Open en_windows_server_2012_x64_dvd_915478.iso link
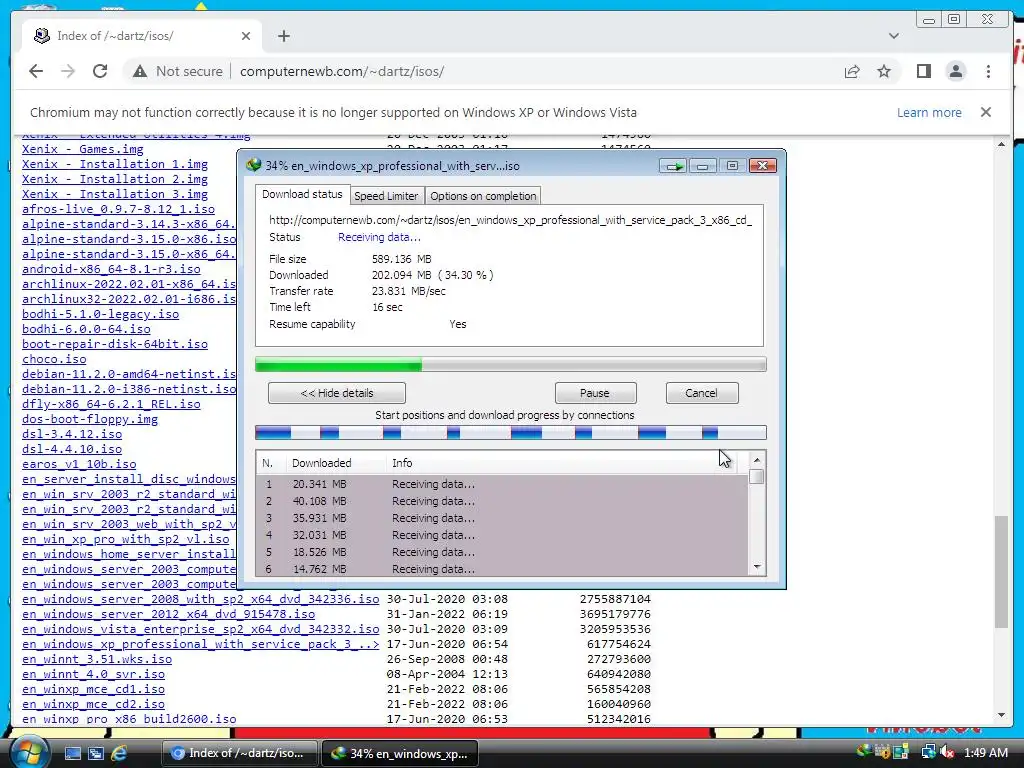 click(168, 614)
